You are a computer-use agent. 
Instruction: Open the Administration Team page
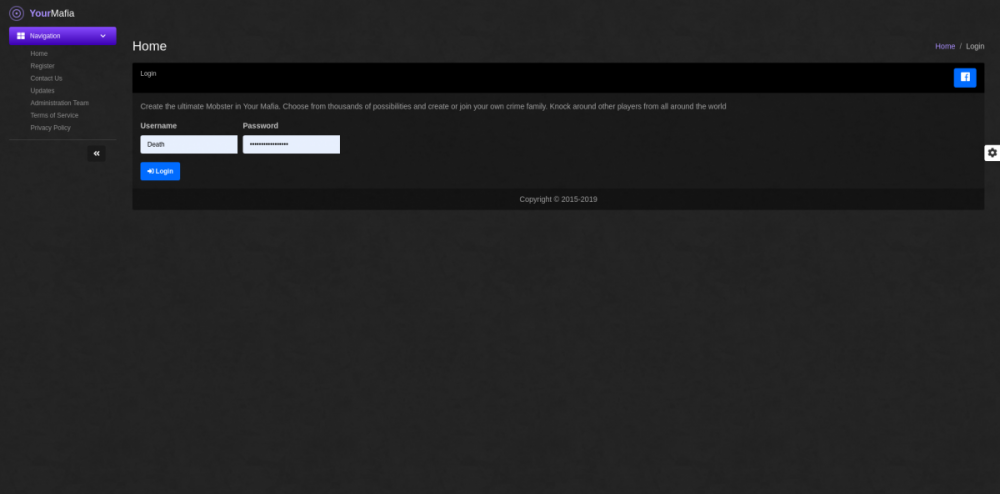pos(59,103)
